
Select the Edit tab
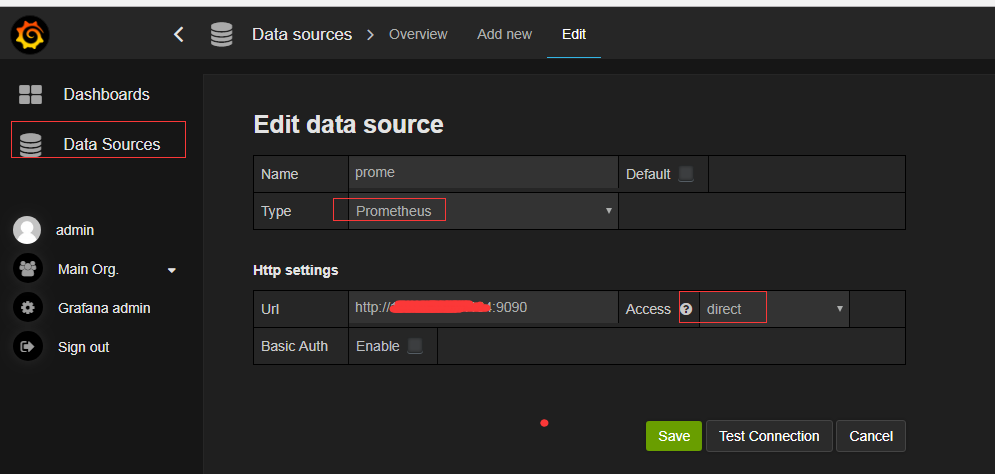click(574, 34)
